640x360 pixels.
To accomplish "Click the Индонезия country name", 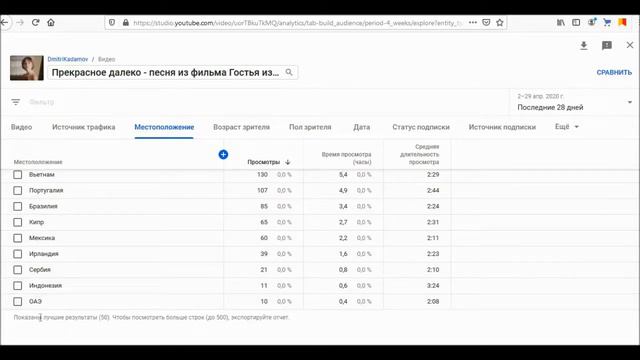I will (x=45, y=286).
